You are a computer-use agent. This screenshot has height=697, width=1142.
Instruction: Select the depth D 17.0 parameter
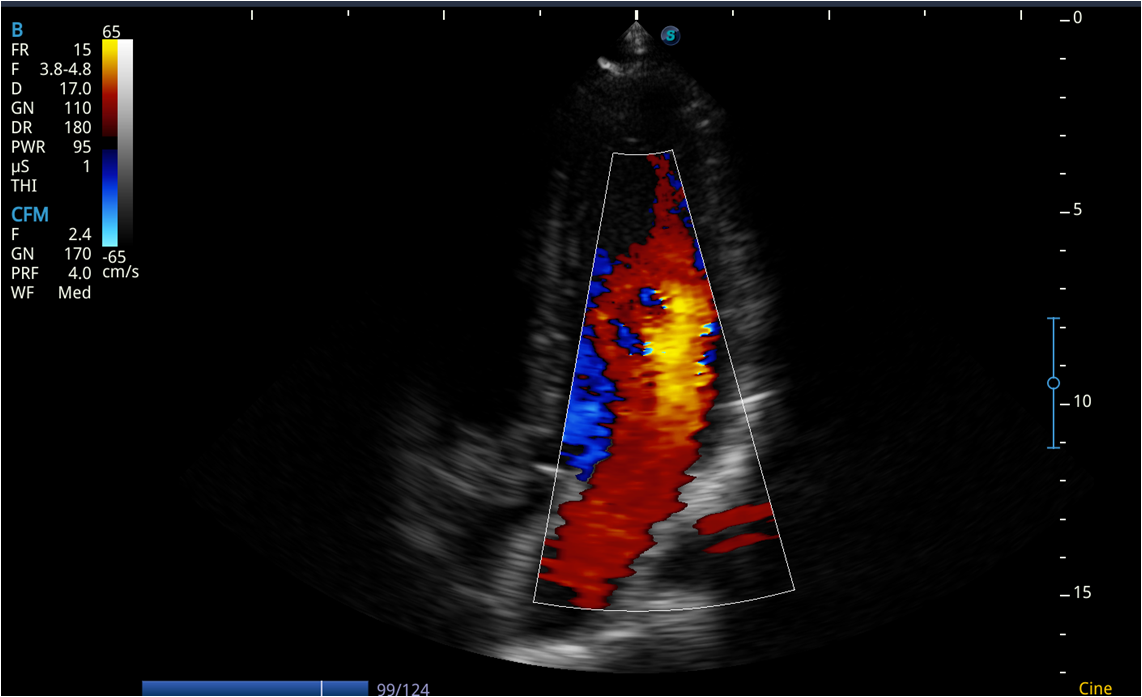point(51,89)
